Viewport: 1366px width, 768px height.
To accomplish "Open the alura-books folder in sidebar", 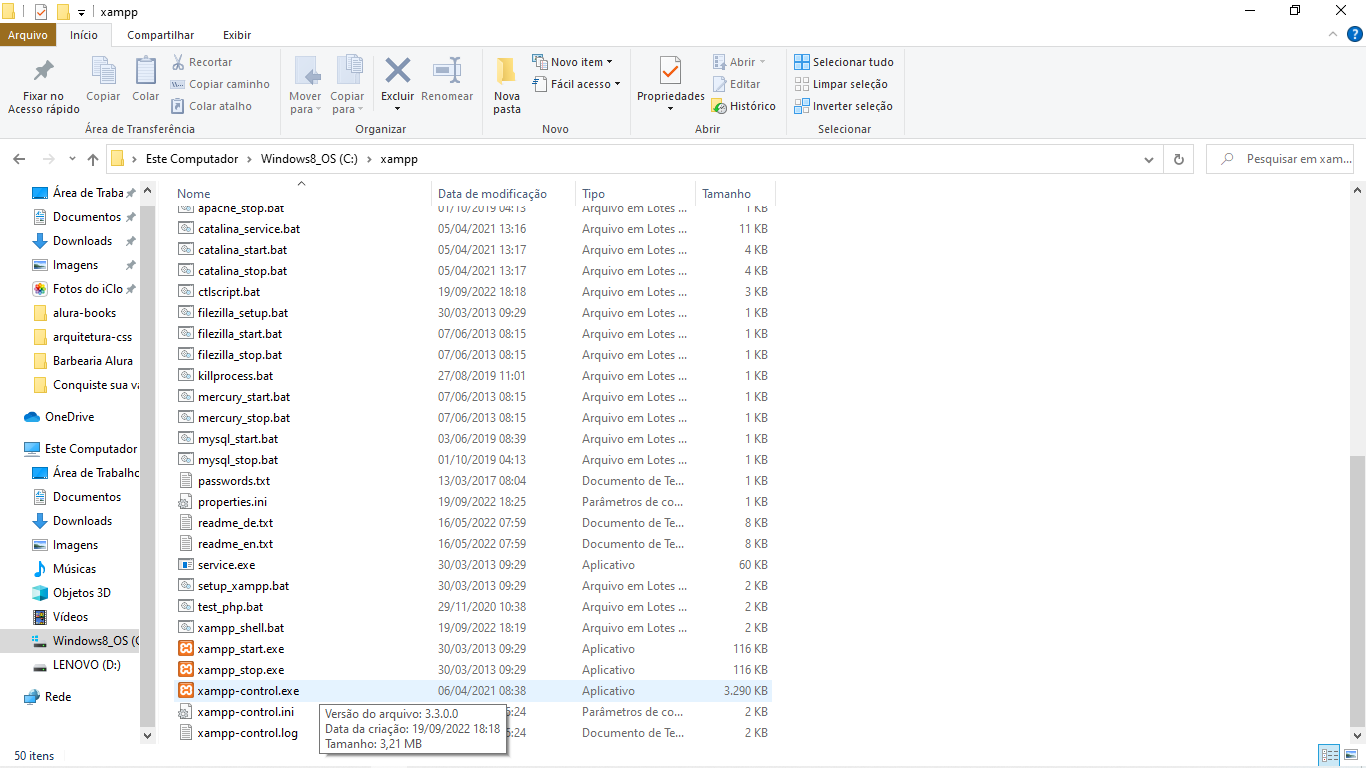I will (x=83, y=313).
